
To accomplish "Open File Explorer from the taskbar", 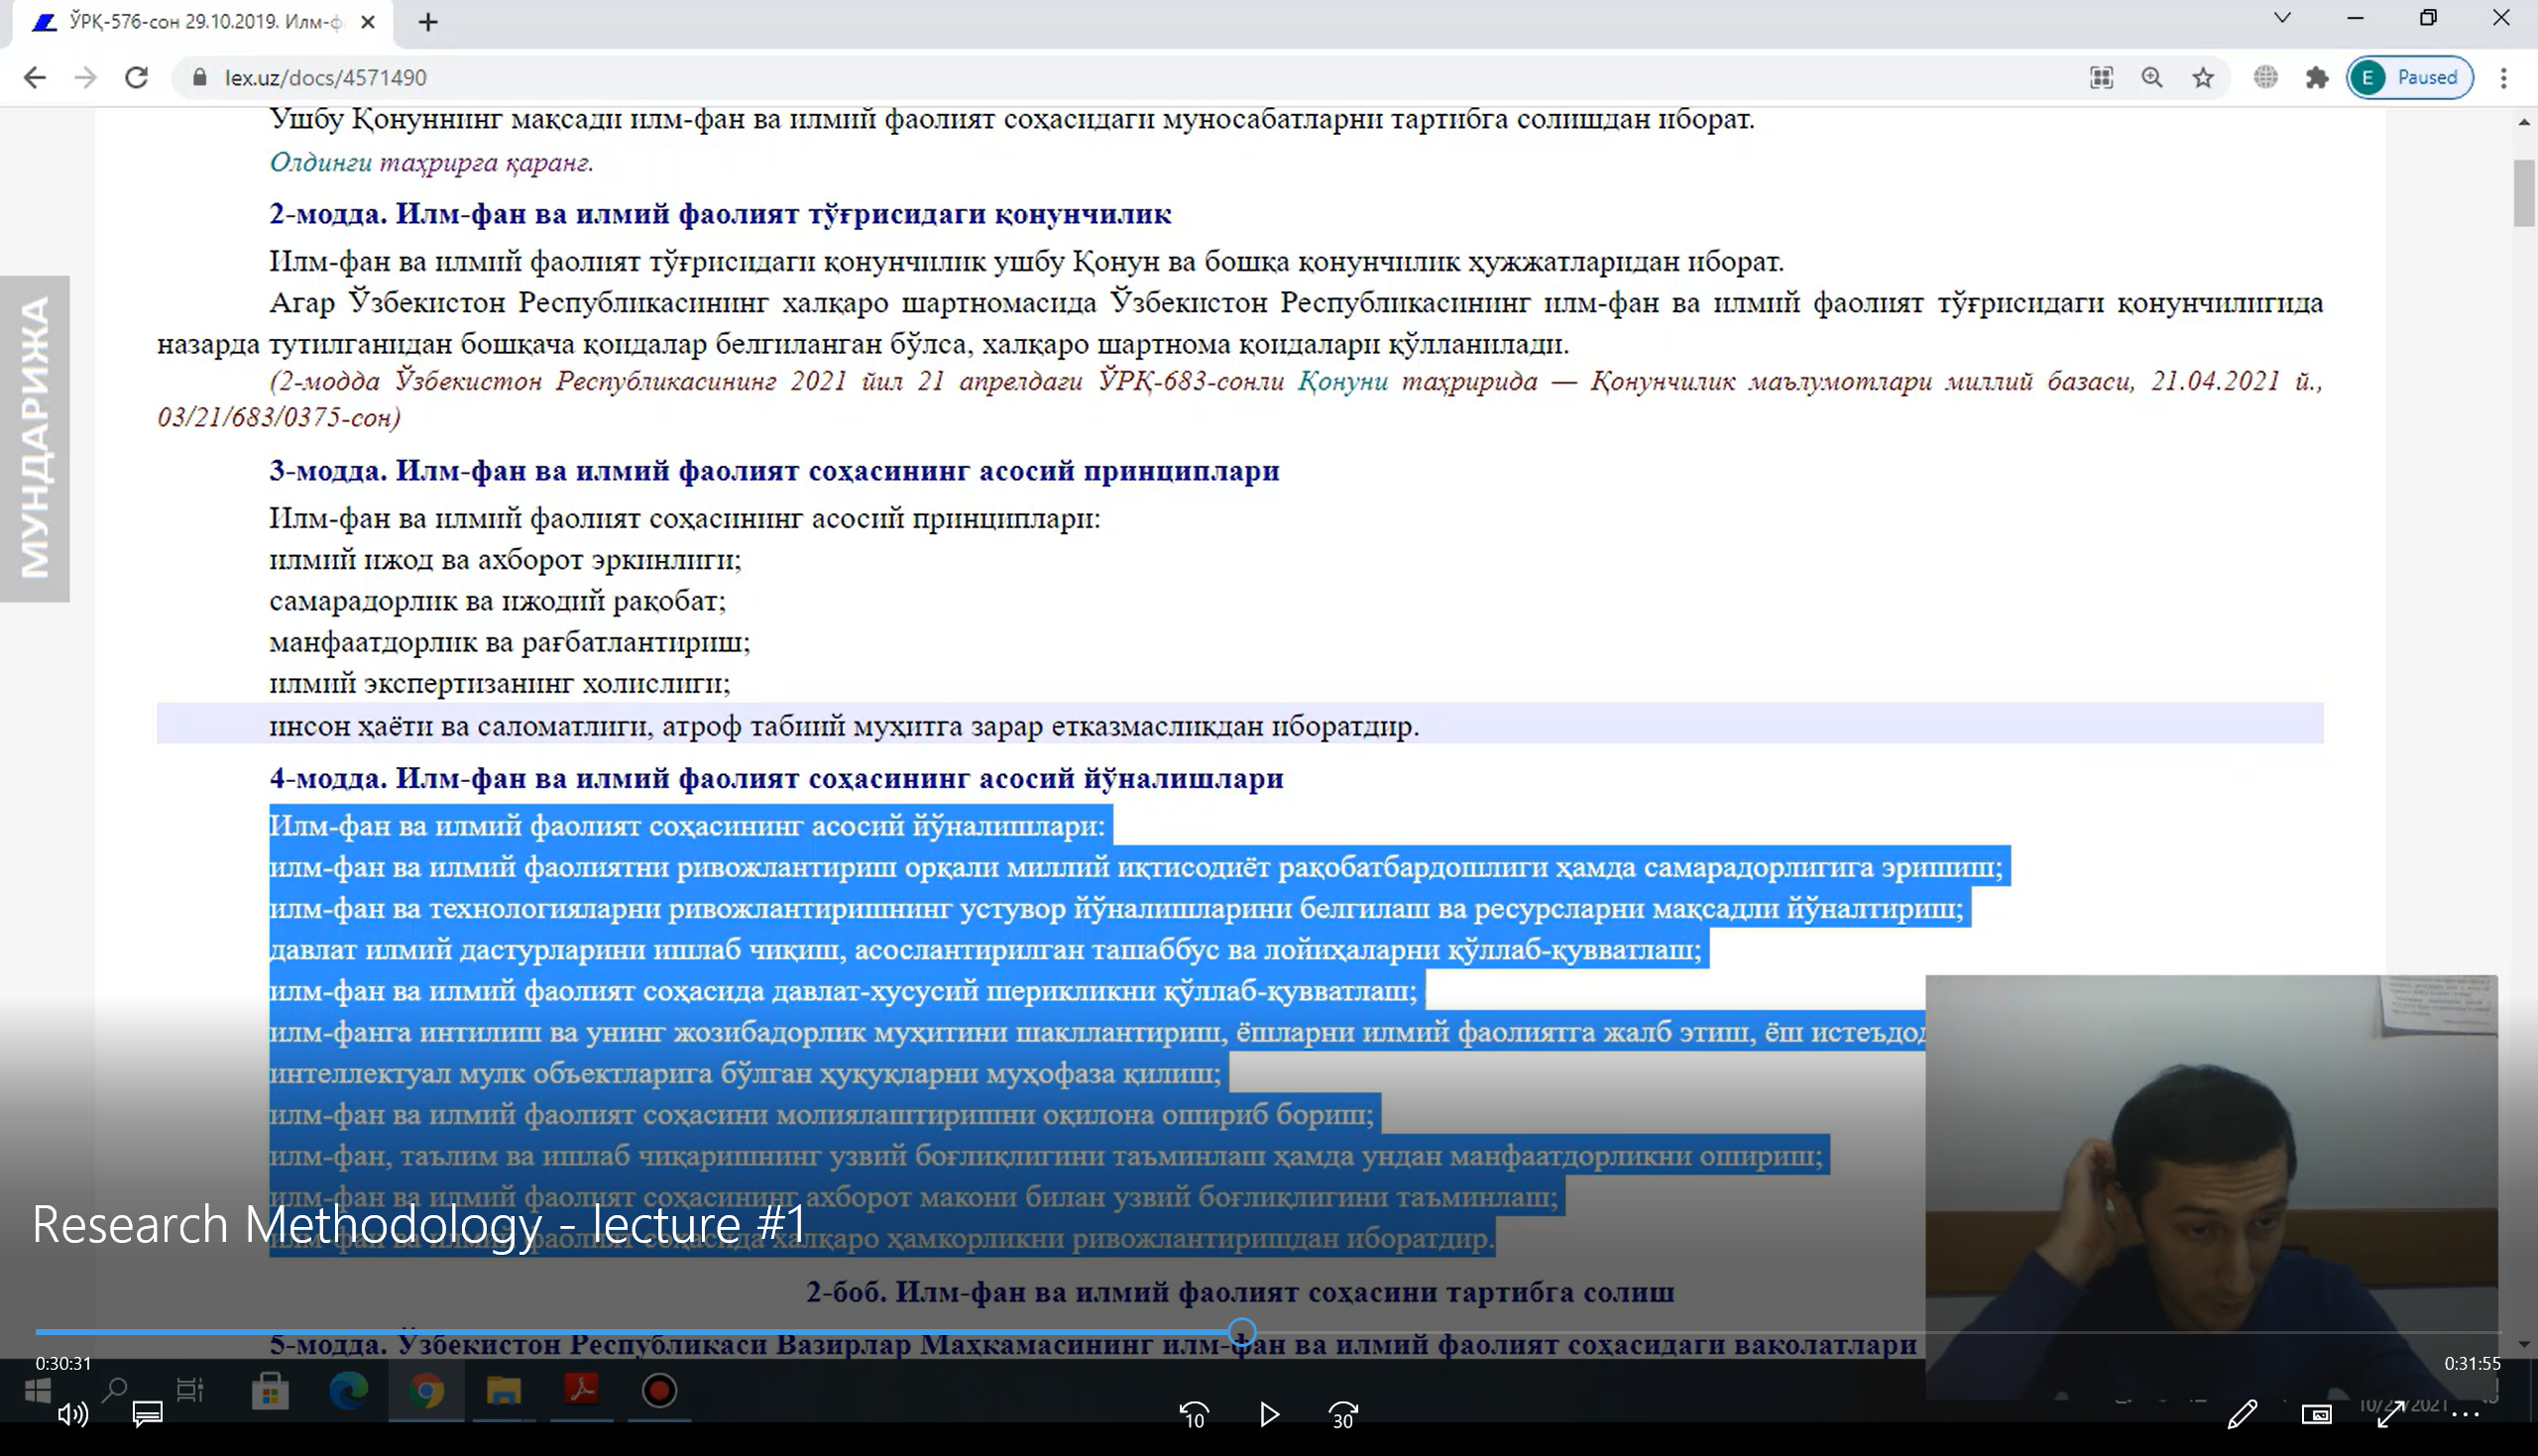I will click(x=504, y=1390).
